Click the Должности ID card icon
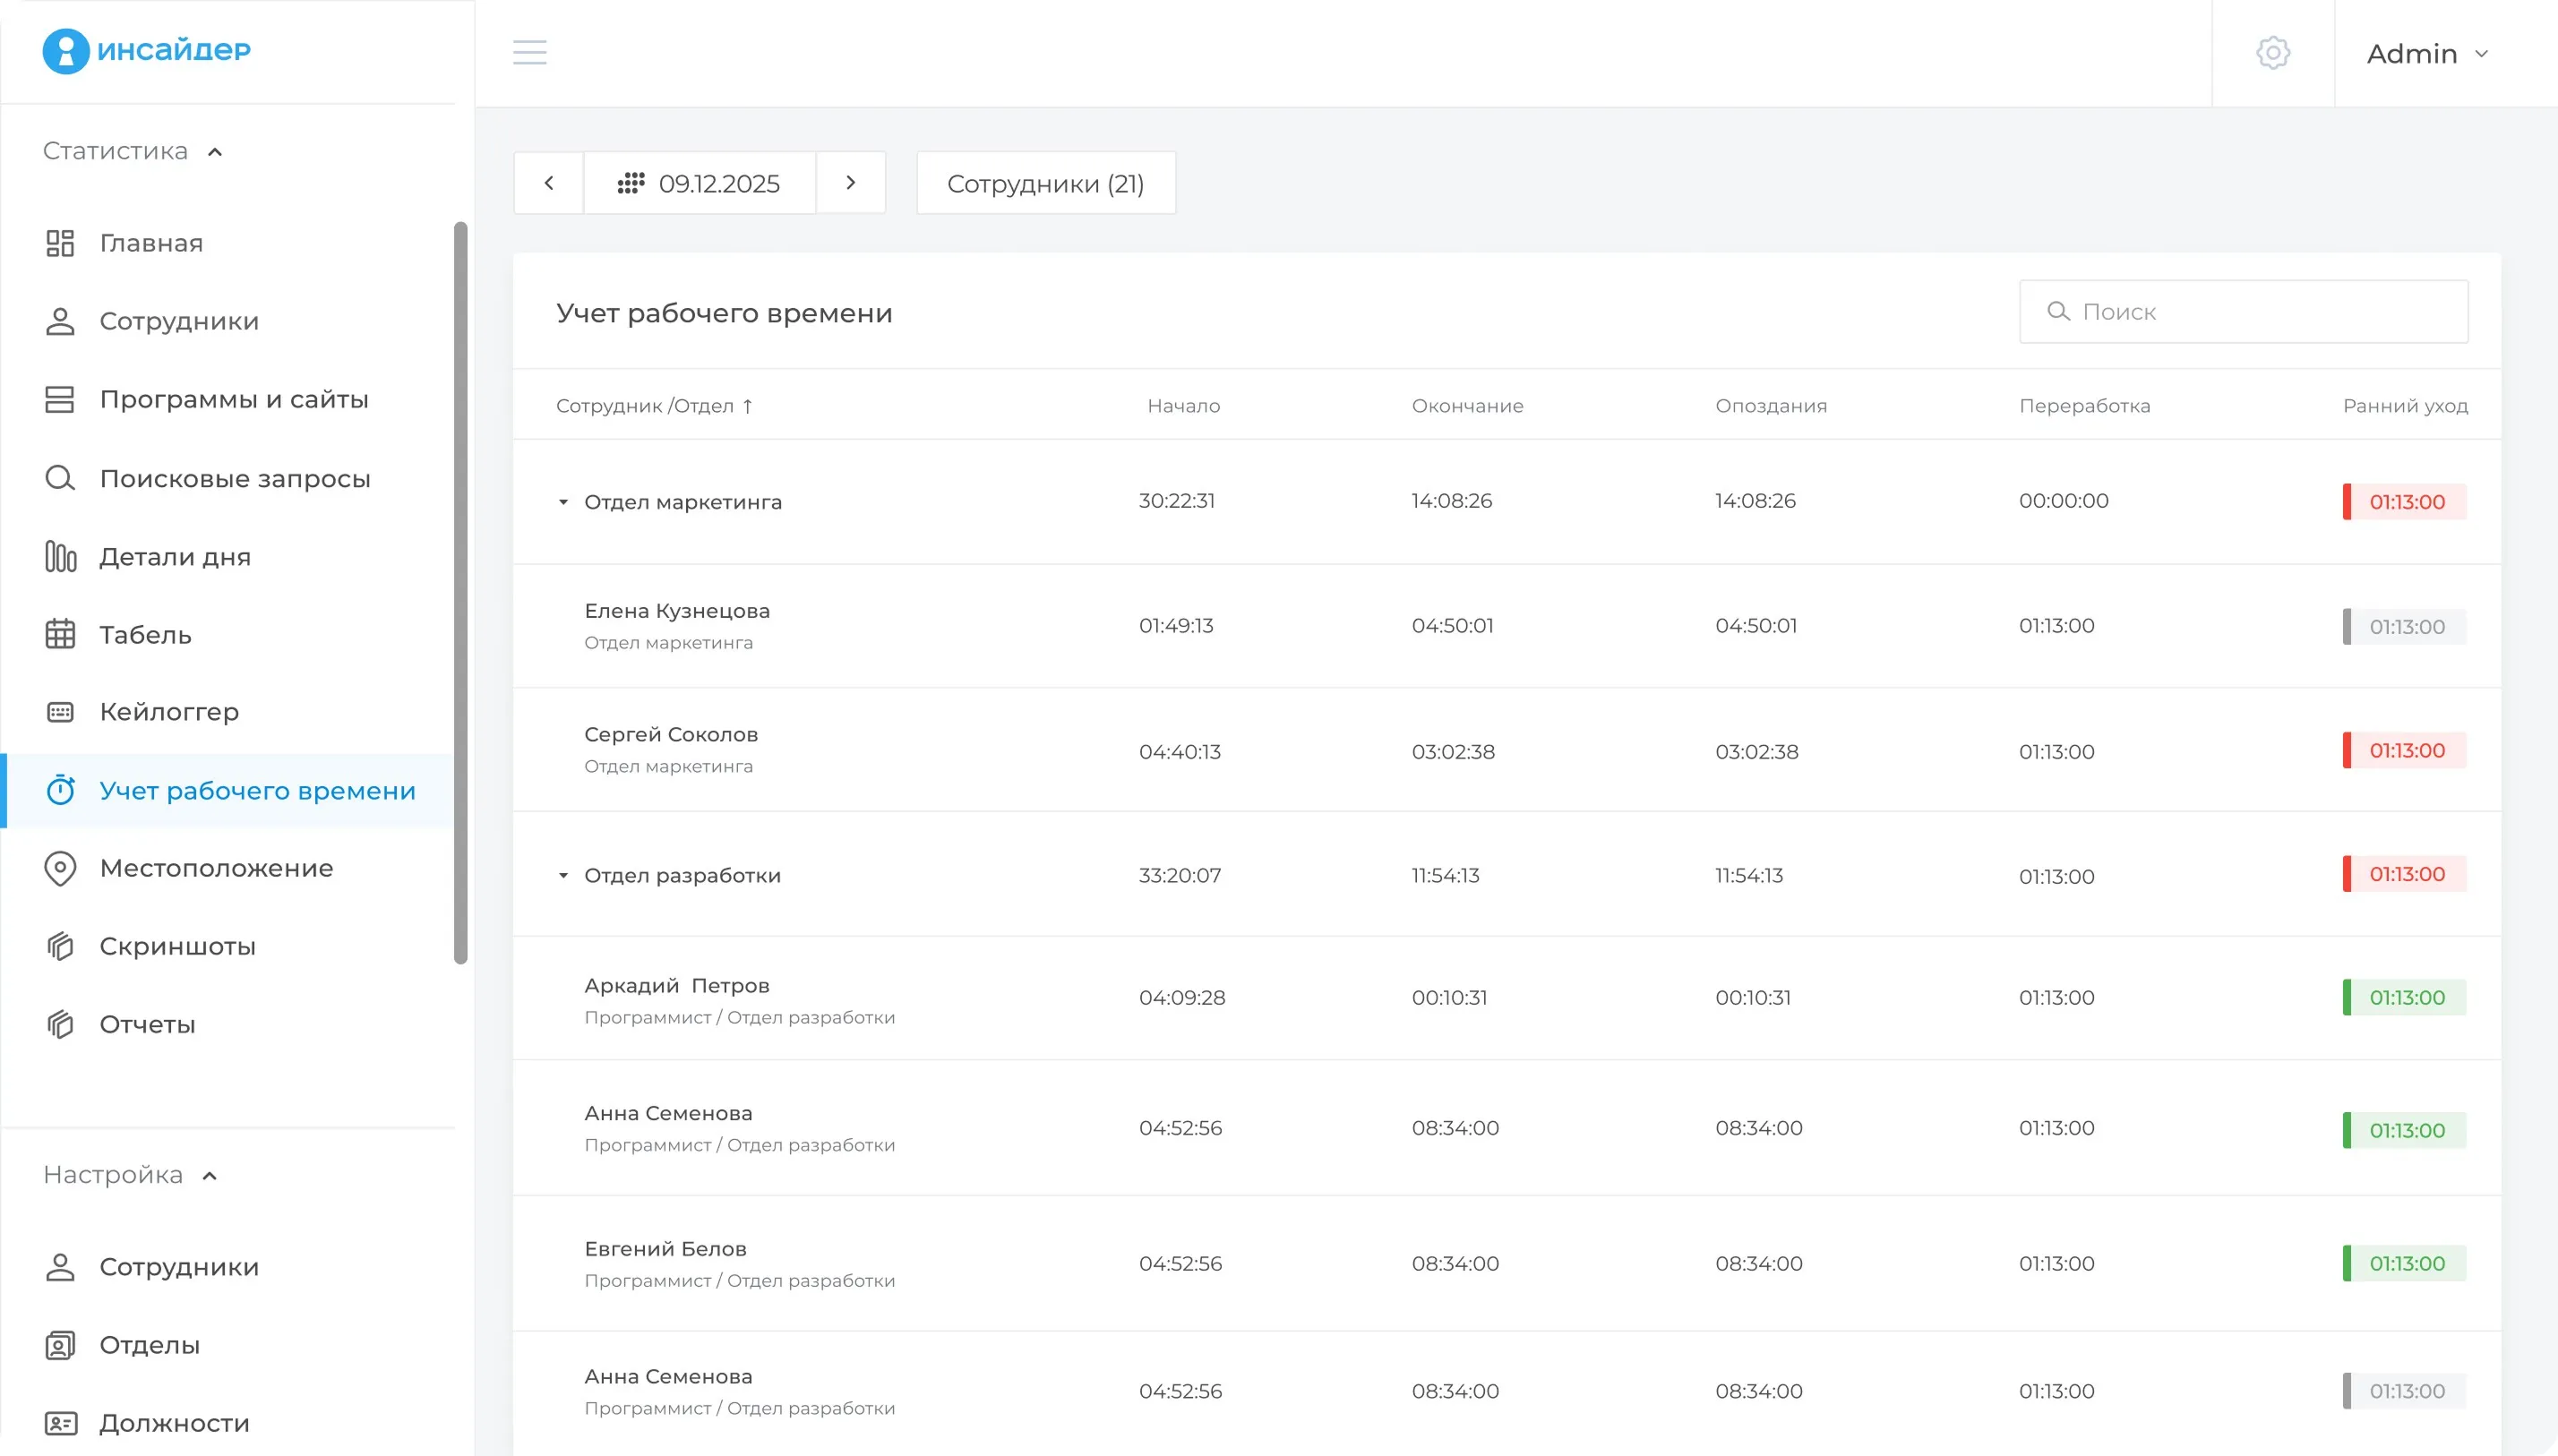Viewport: 2558px width, 1456px height. 60,1423
